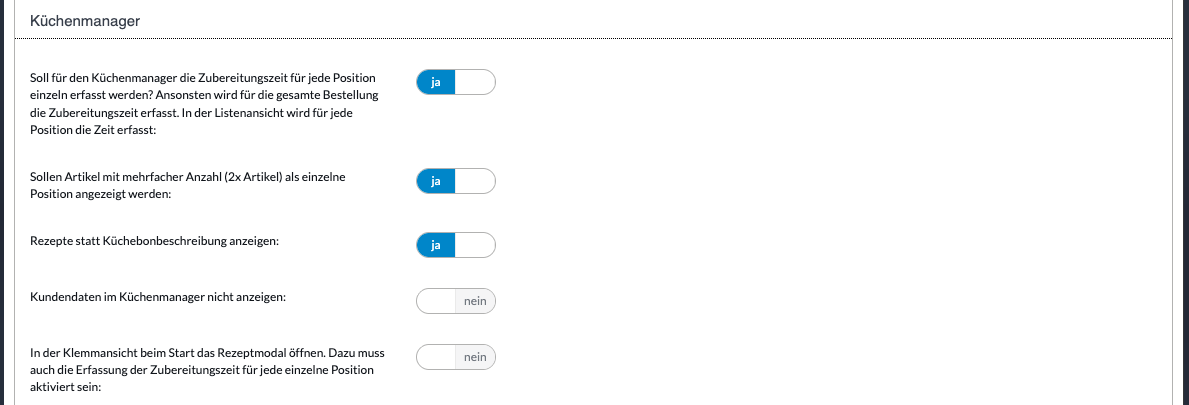1189x405 pixels.
Task: Click white knob of the Kundendaten switch
Action: 436,301
